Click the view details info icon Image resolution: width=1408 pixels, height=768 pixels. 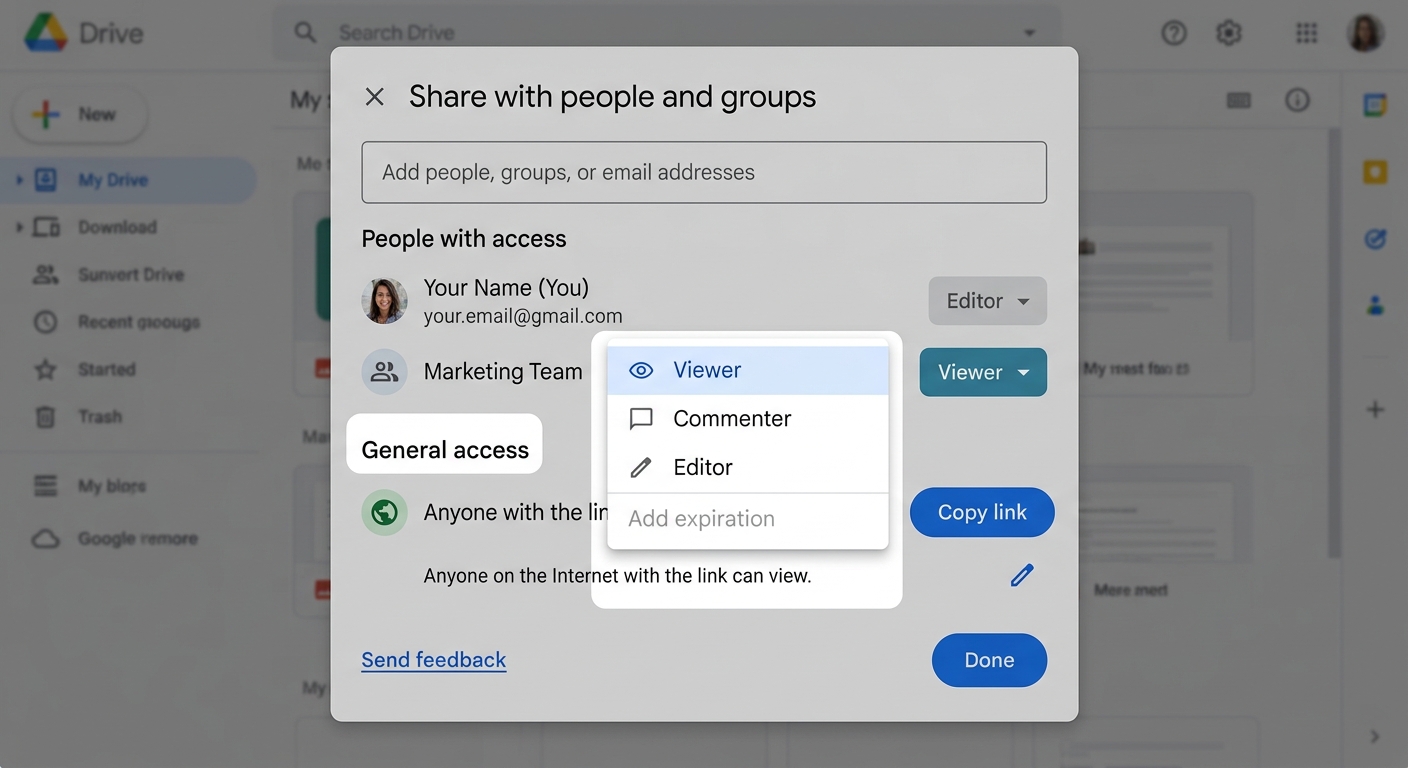pyautogui.click(x=1297, y=100)
